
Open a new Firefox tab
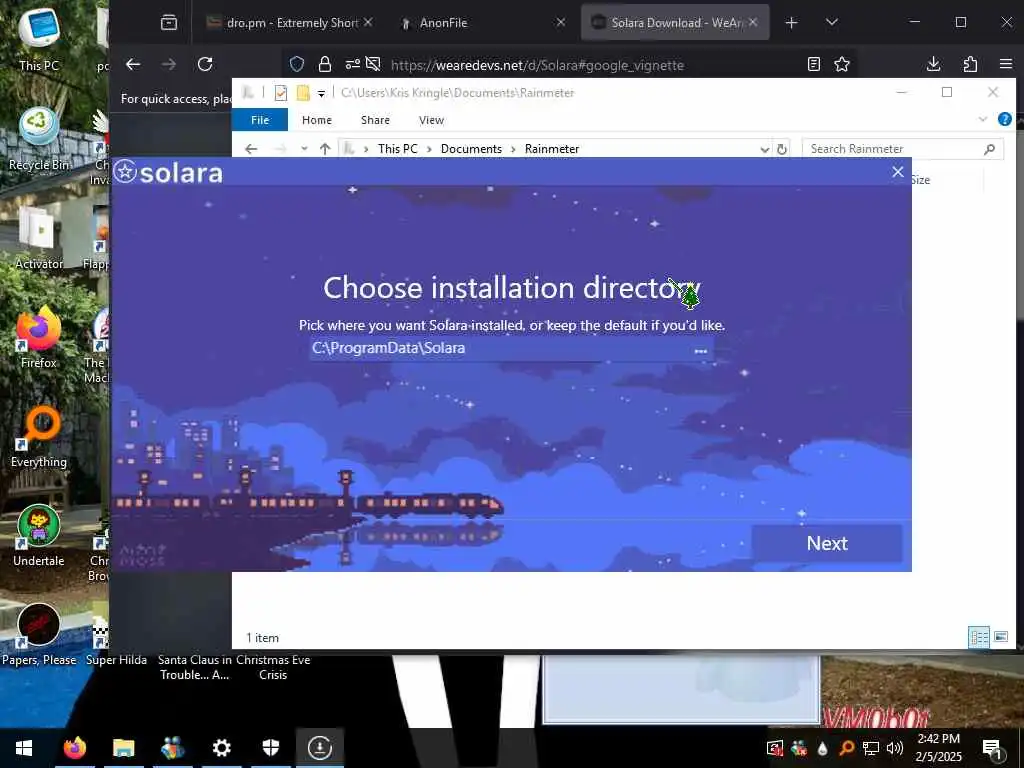point(792,23)
